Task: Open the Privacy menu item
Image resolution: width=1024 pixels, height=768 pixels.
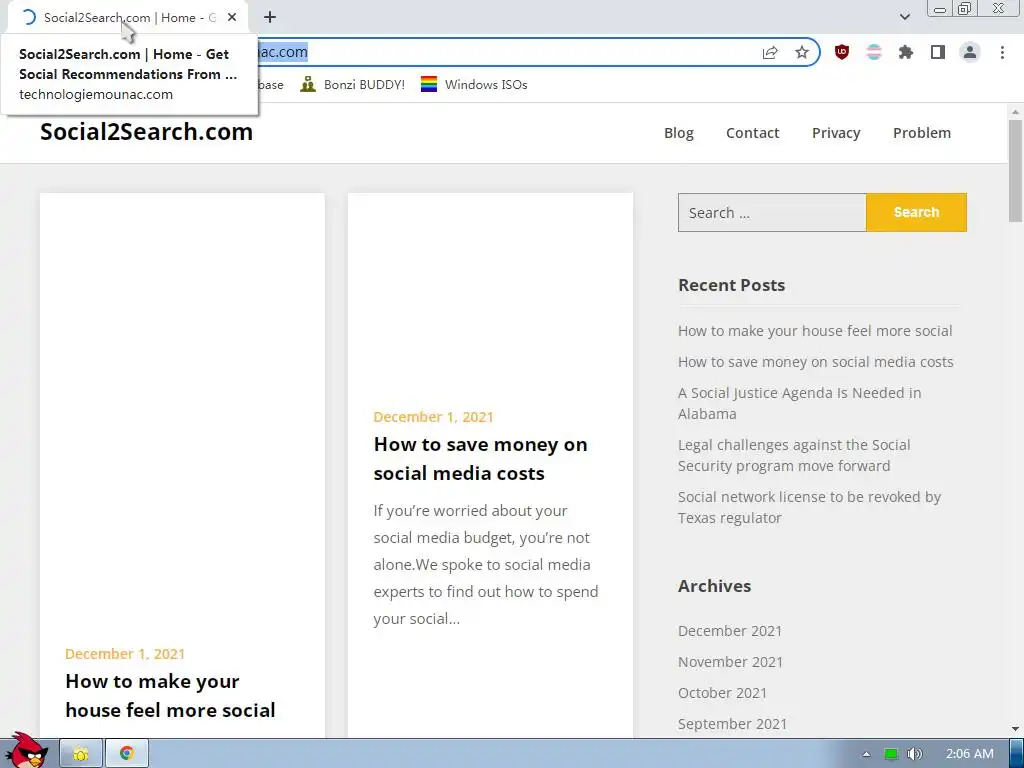Action: click(836, 133)
